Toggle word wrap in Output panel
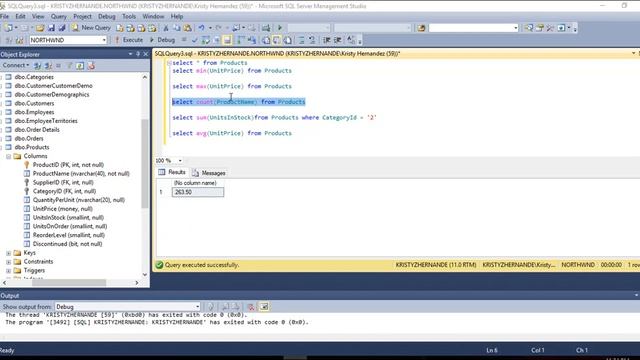Image resolution: width=640 pixels, height=360 pixels. coord(264,307)
